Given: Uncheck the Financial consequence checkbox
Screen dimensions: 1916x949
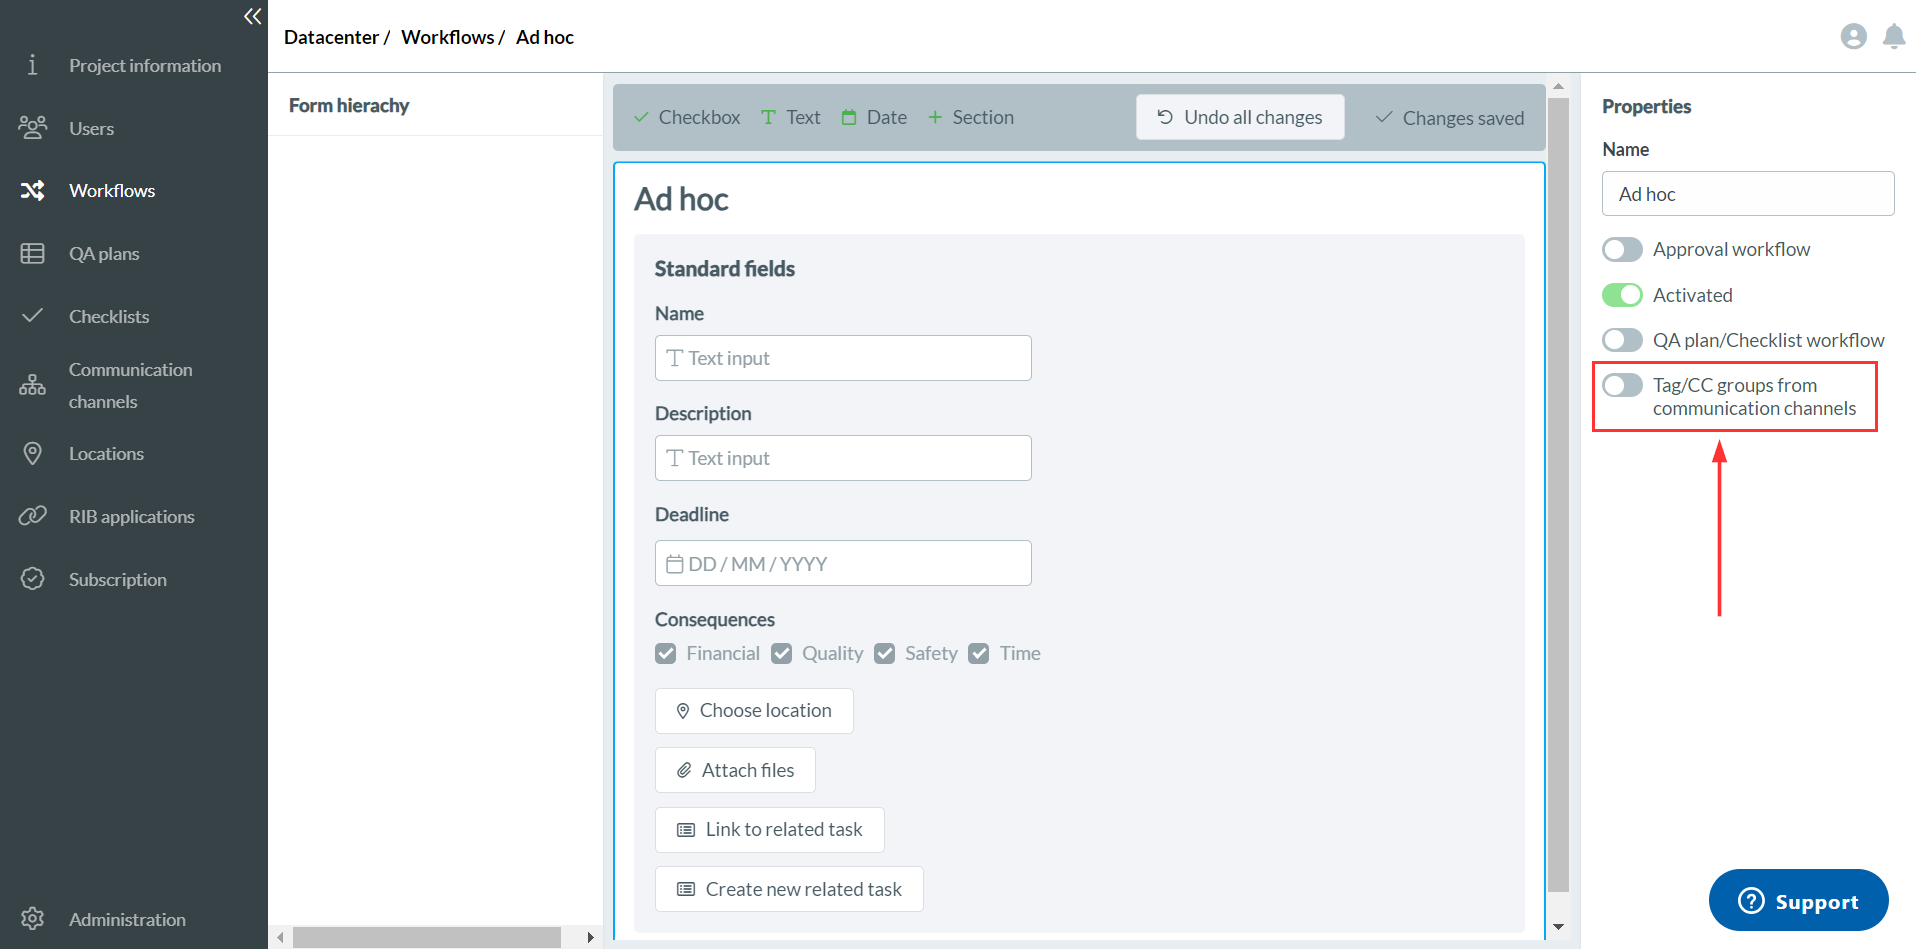Looking at the screenshot, I should tap(666, 654).
